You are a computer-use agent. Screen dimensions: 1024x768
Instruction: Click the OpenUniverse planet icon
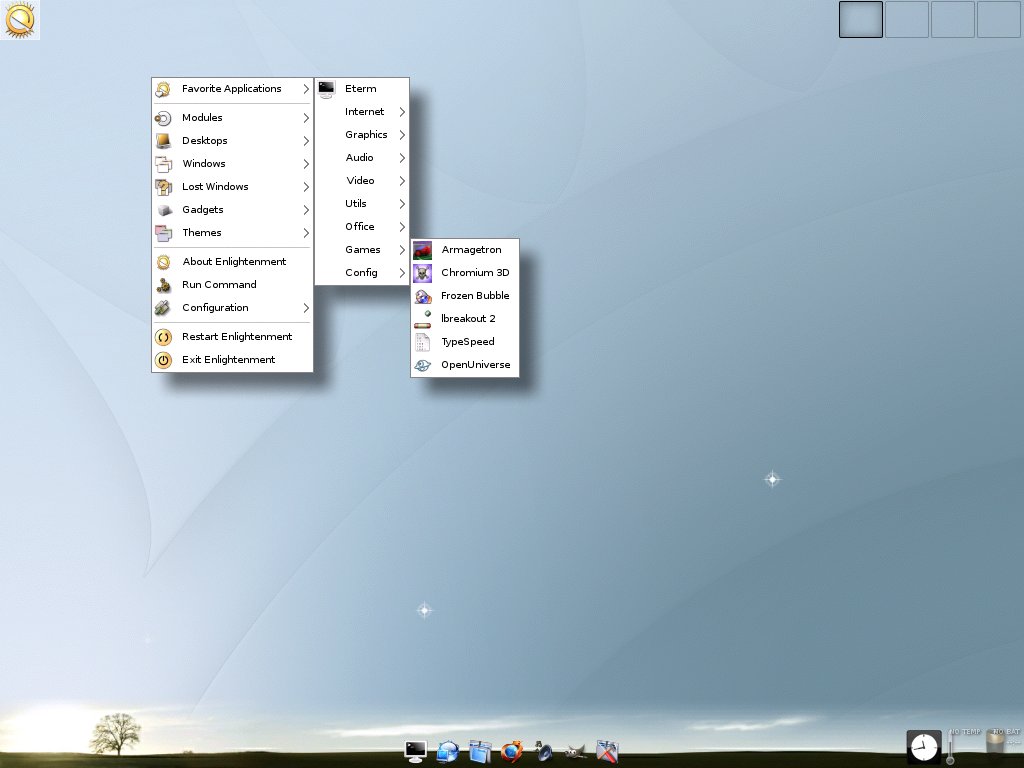click(x=423, y=365)
